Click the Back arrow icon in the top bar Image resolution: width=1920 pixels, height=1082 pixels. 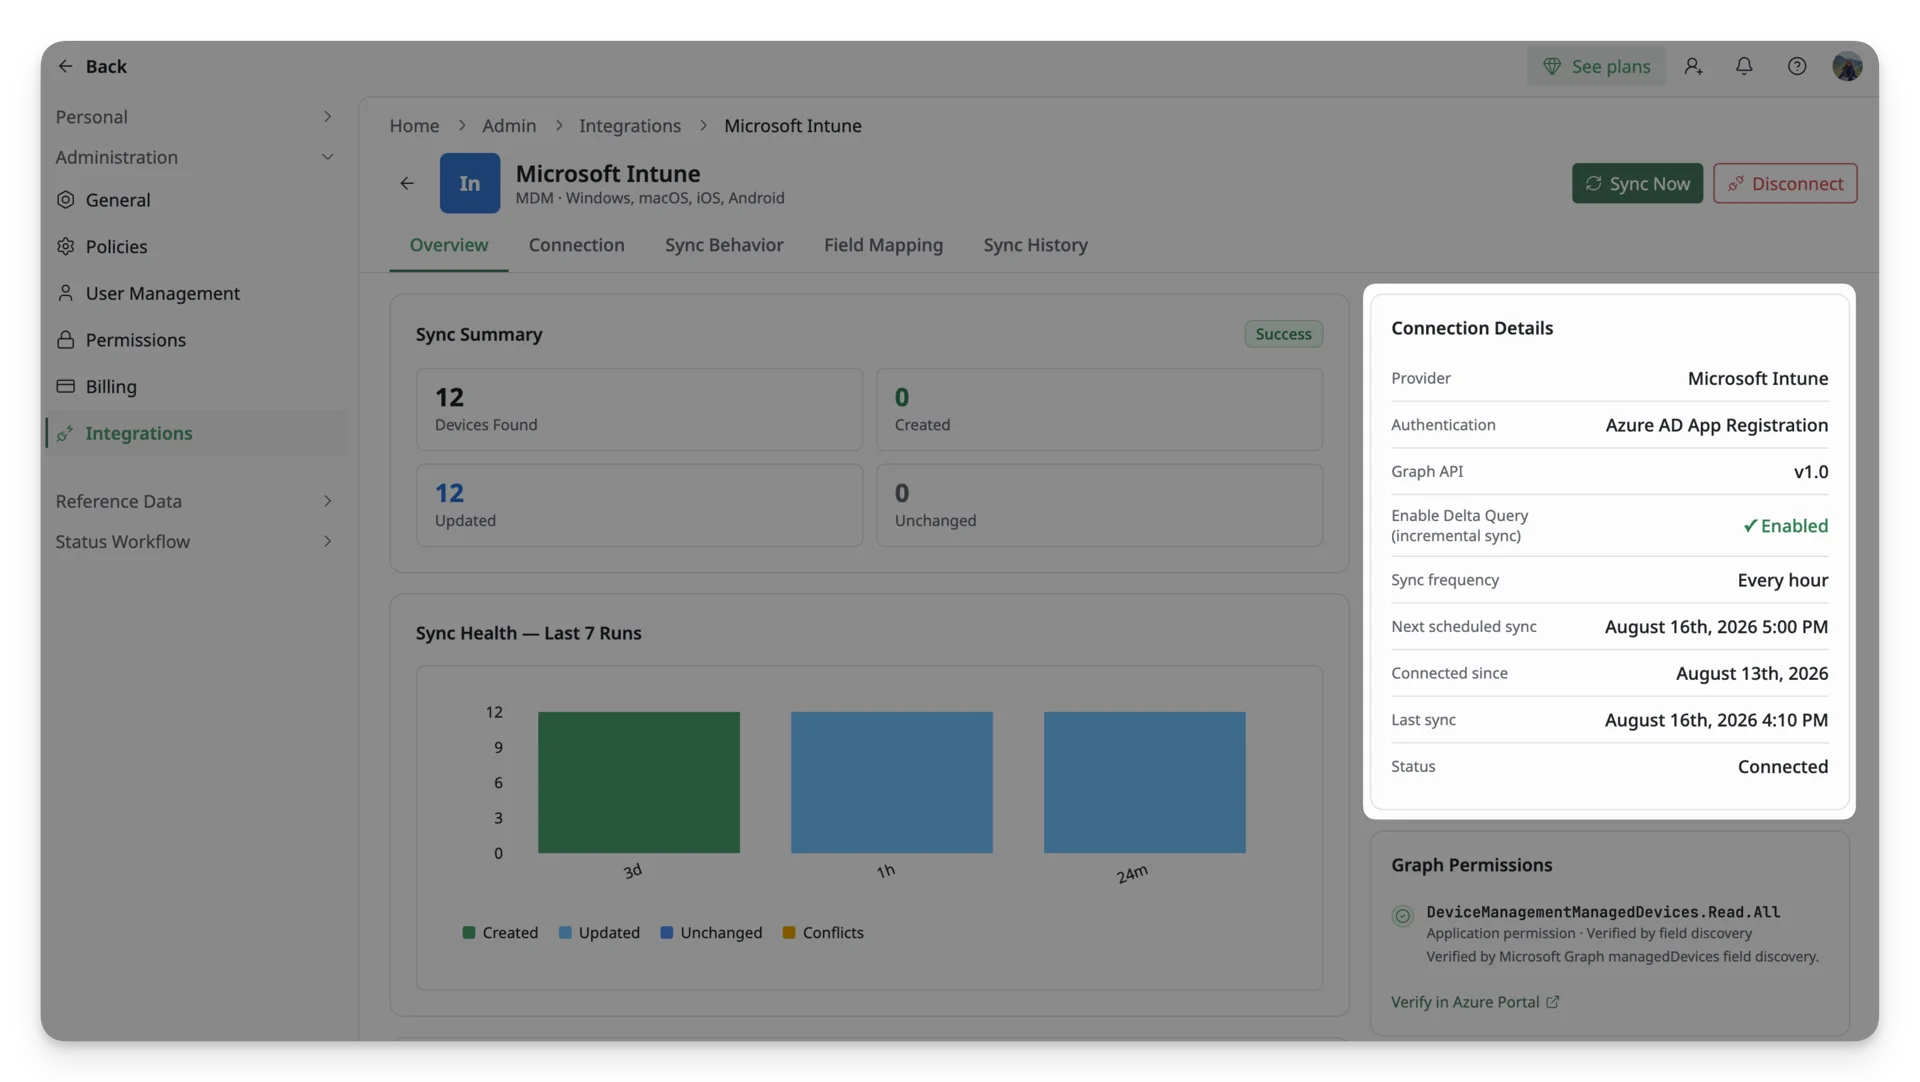click(65, 66)
